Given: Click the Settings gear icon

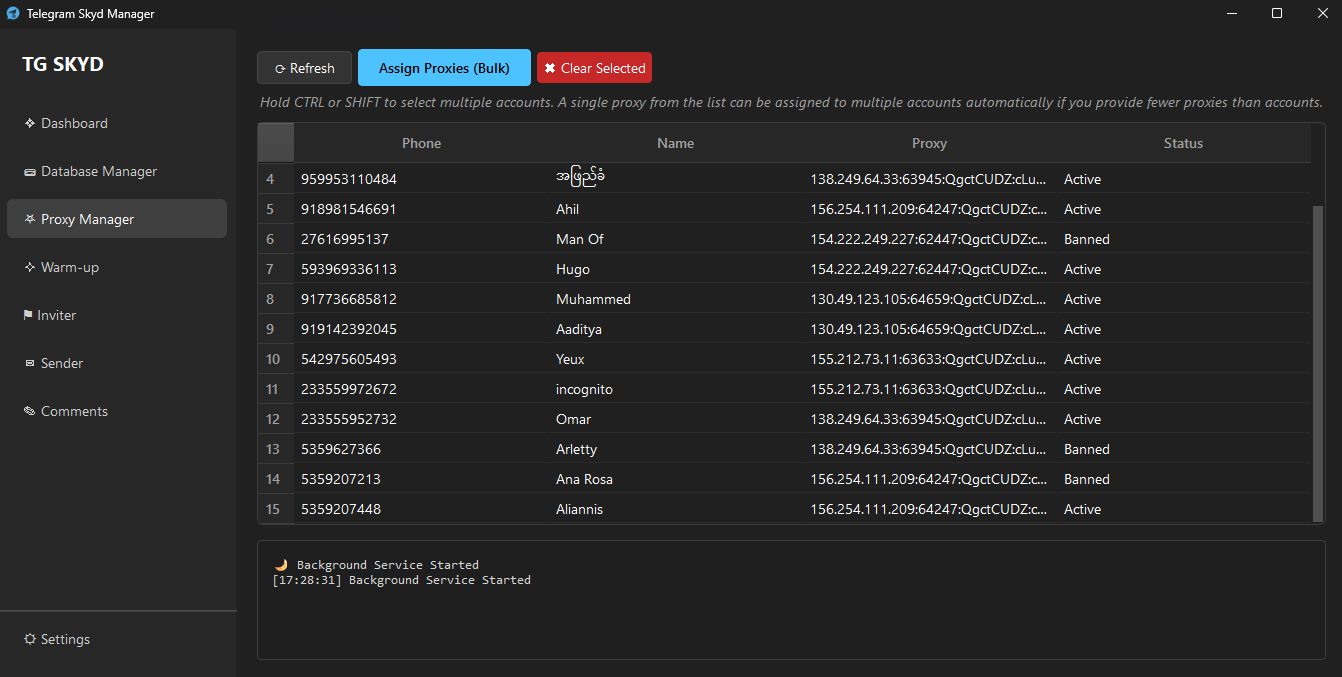Looking at the screenshot, I should 30,640.
